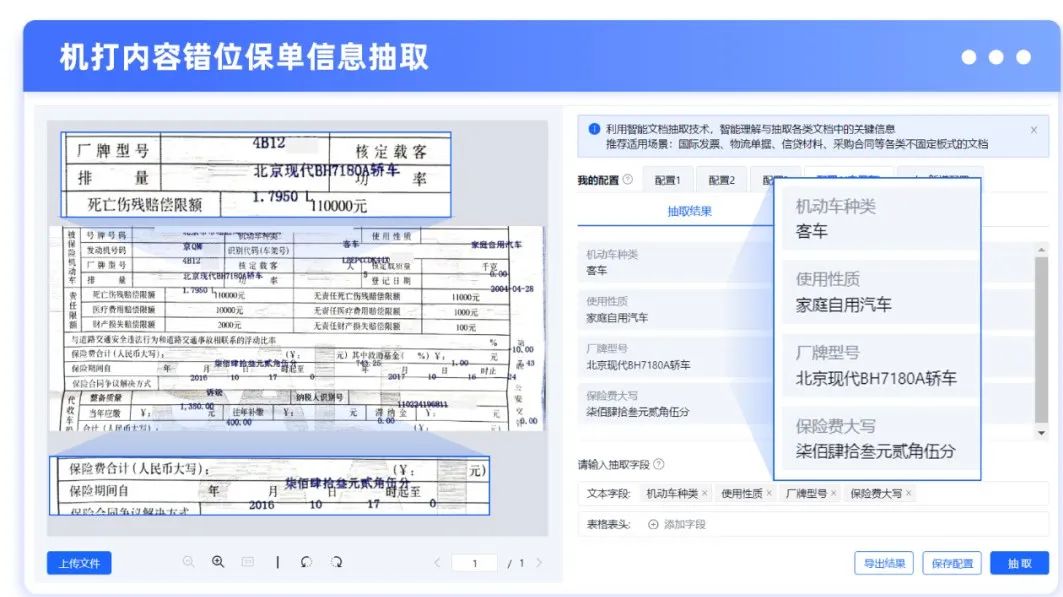Click extracted value 家庭自用汽车 in results list
This screenshot has width=1063, height=597.
tap(617, 317)
